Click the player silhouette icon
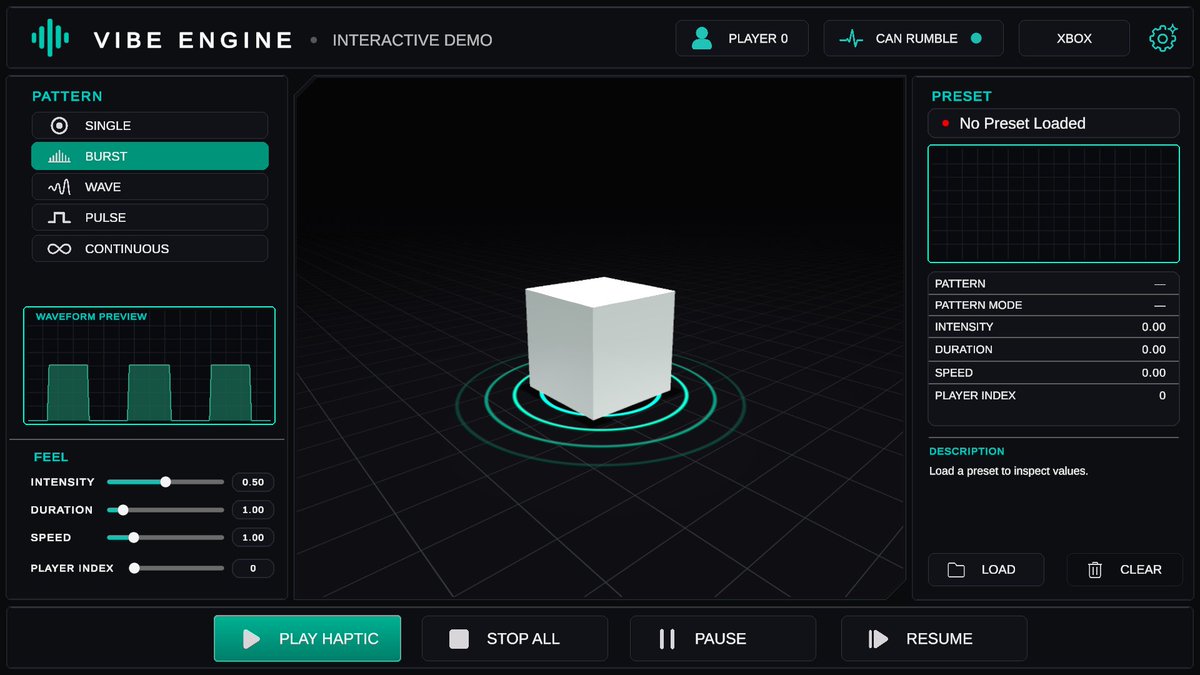1200x675 pixels. point(702,38)
